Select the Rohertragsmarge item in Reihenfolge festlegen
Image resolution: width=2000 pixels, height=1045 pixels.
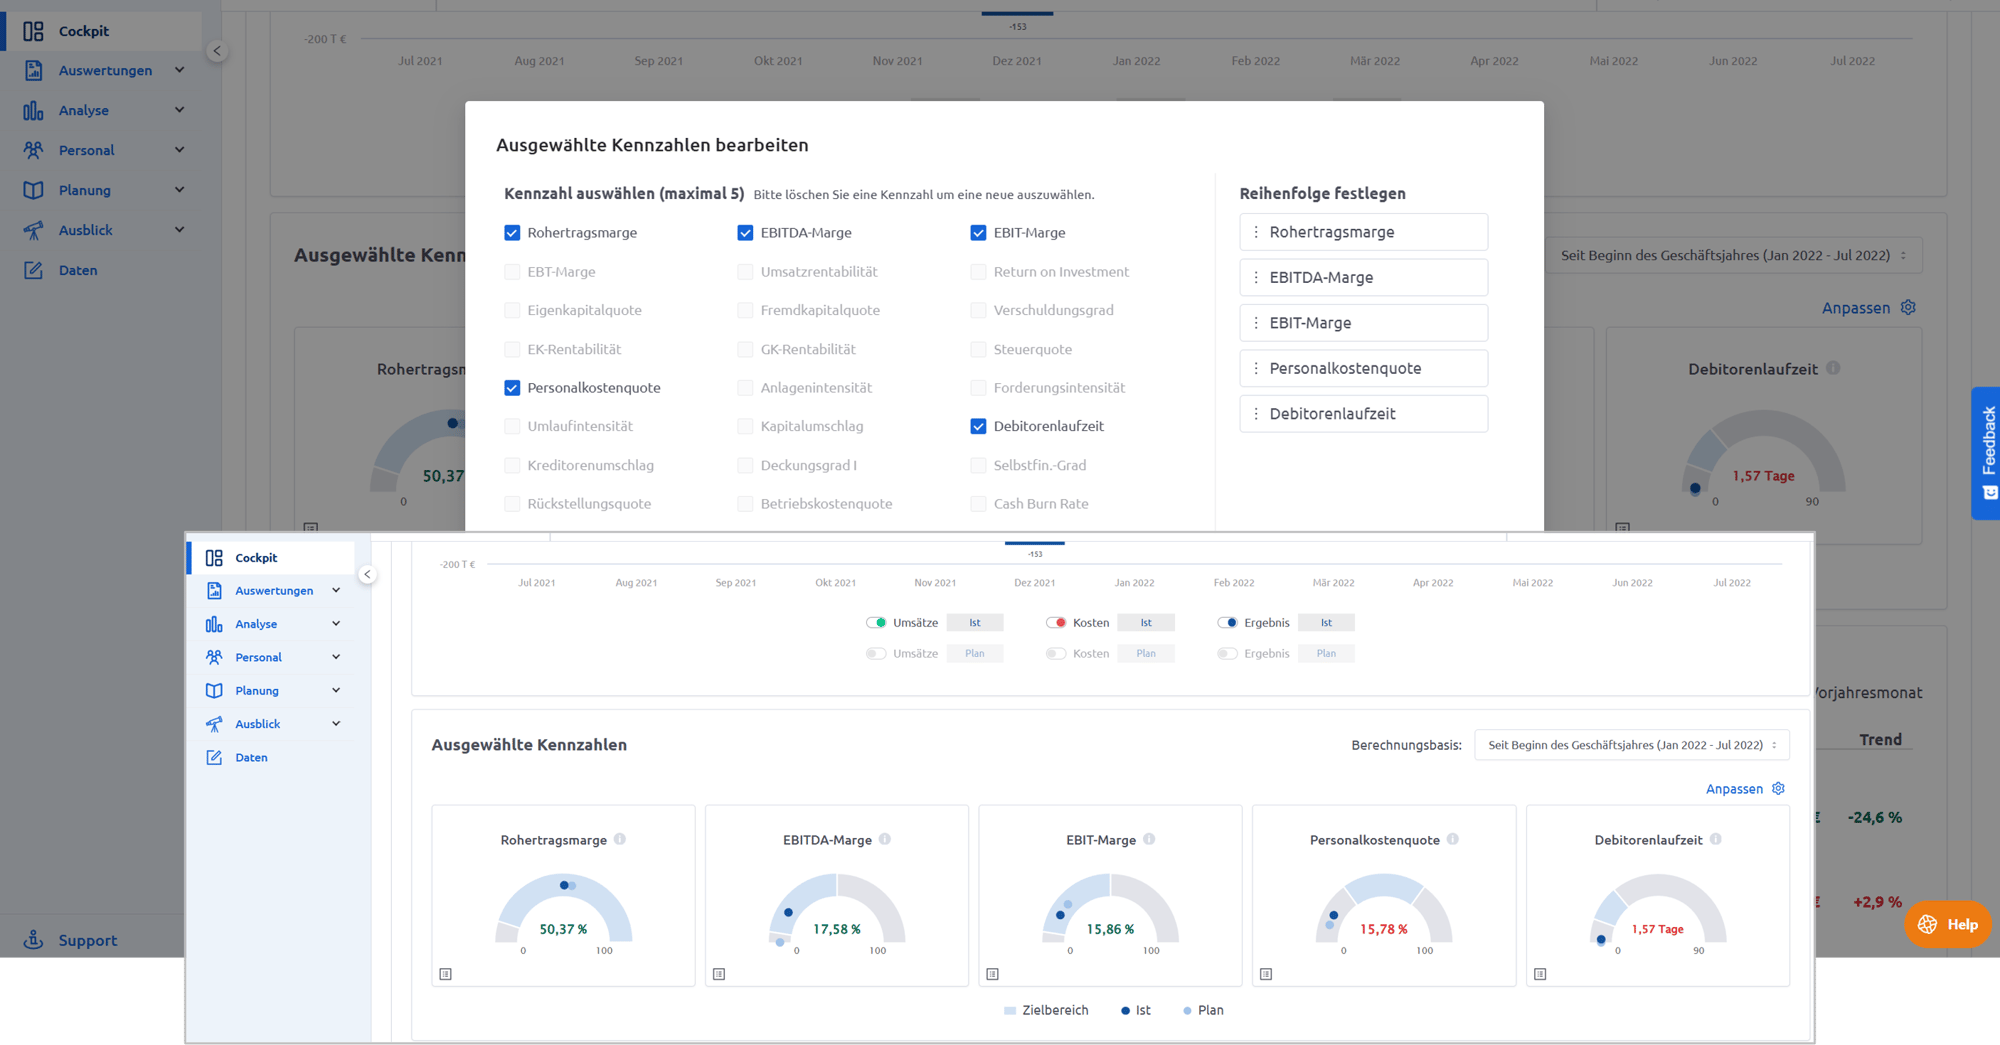tap(1363, 232)
